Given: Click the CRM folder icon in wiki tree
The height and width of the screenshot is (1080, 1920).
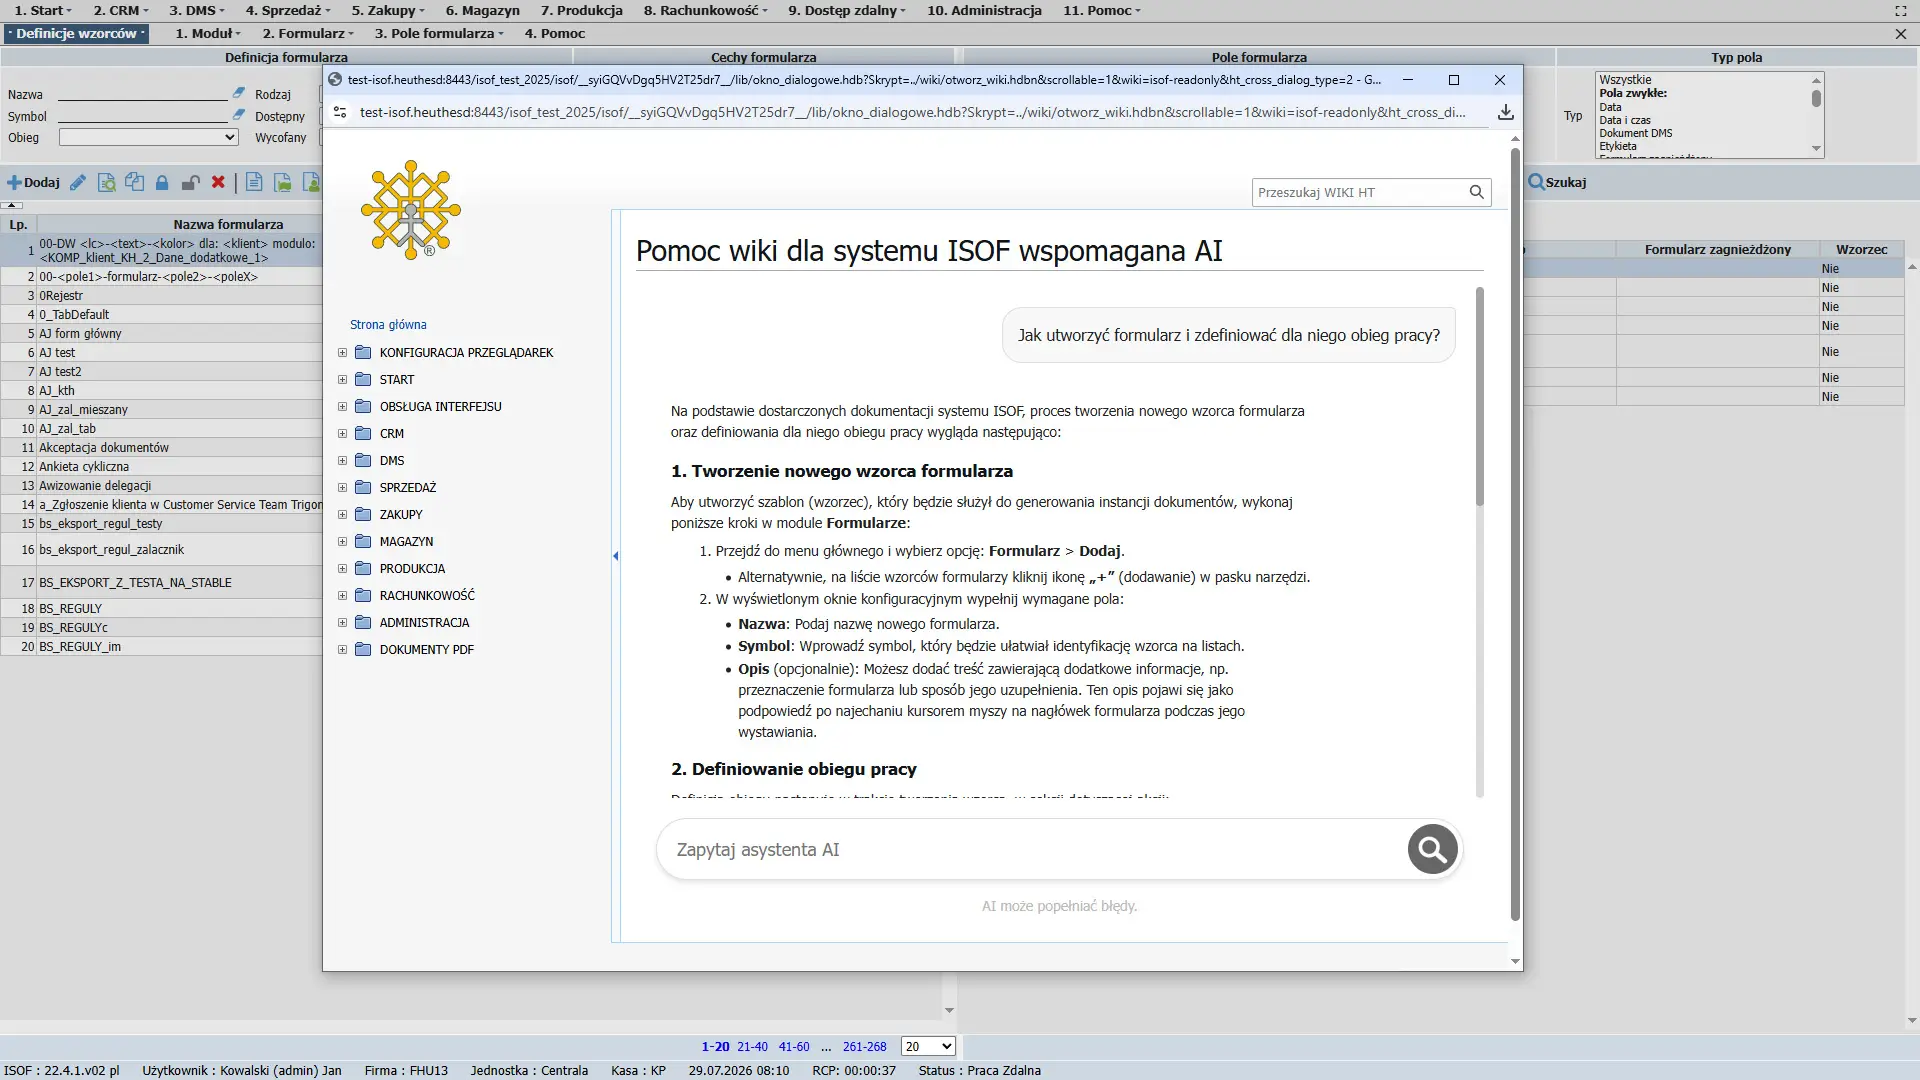Looking at the screenshot, I should click(x=363, y=433).
